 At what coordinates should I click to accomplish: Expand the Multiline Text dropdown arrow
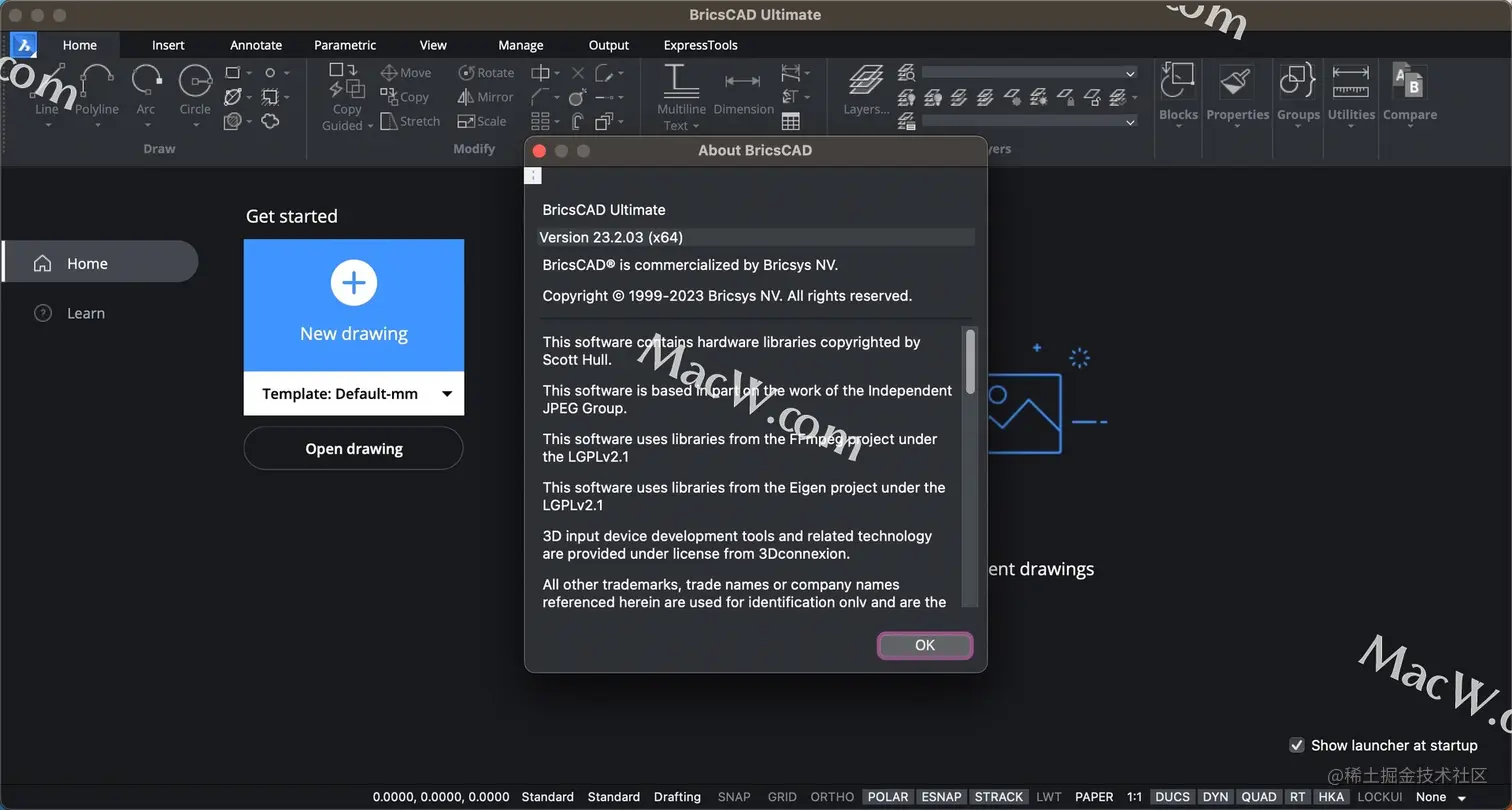click(x=696, y=126)
